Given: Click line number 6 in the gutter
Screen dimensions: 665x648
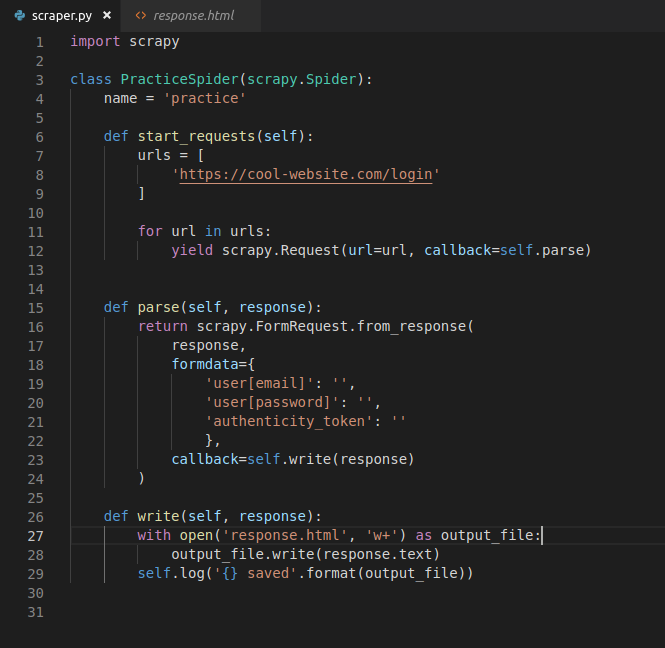Looking at the screenshot, I should (x=39, y=137).
